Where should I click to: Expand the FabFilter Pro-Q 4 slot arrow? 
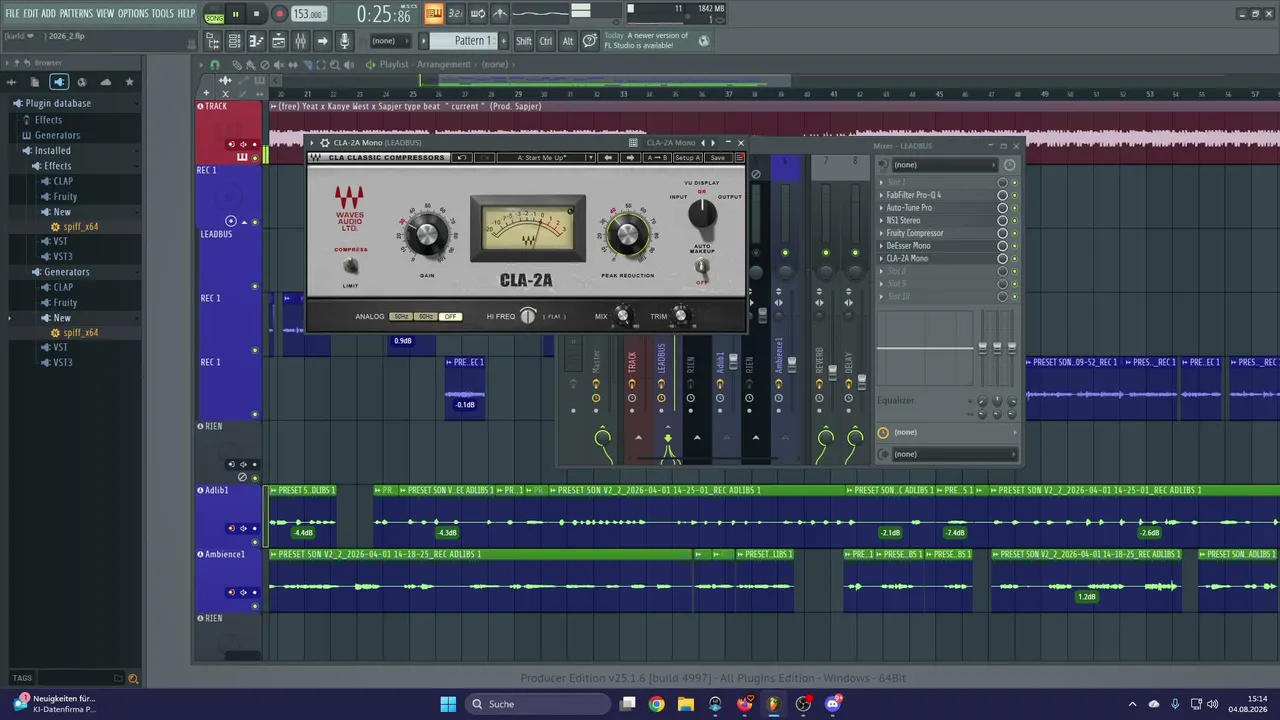point(881,195)
